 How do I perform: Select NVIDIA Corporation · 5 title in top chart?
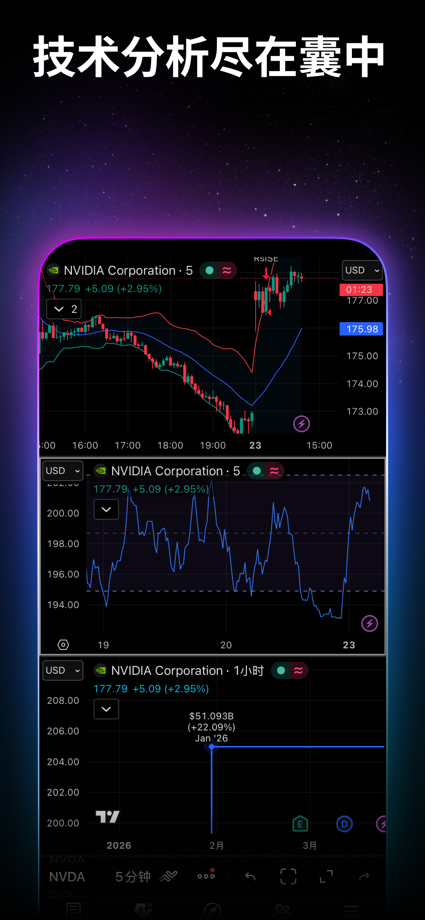coord(128,270)
